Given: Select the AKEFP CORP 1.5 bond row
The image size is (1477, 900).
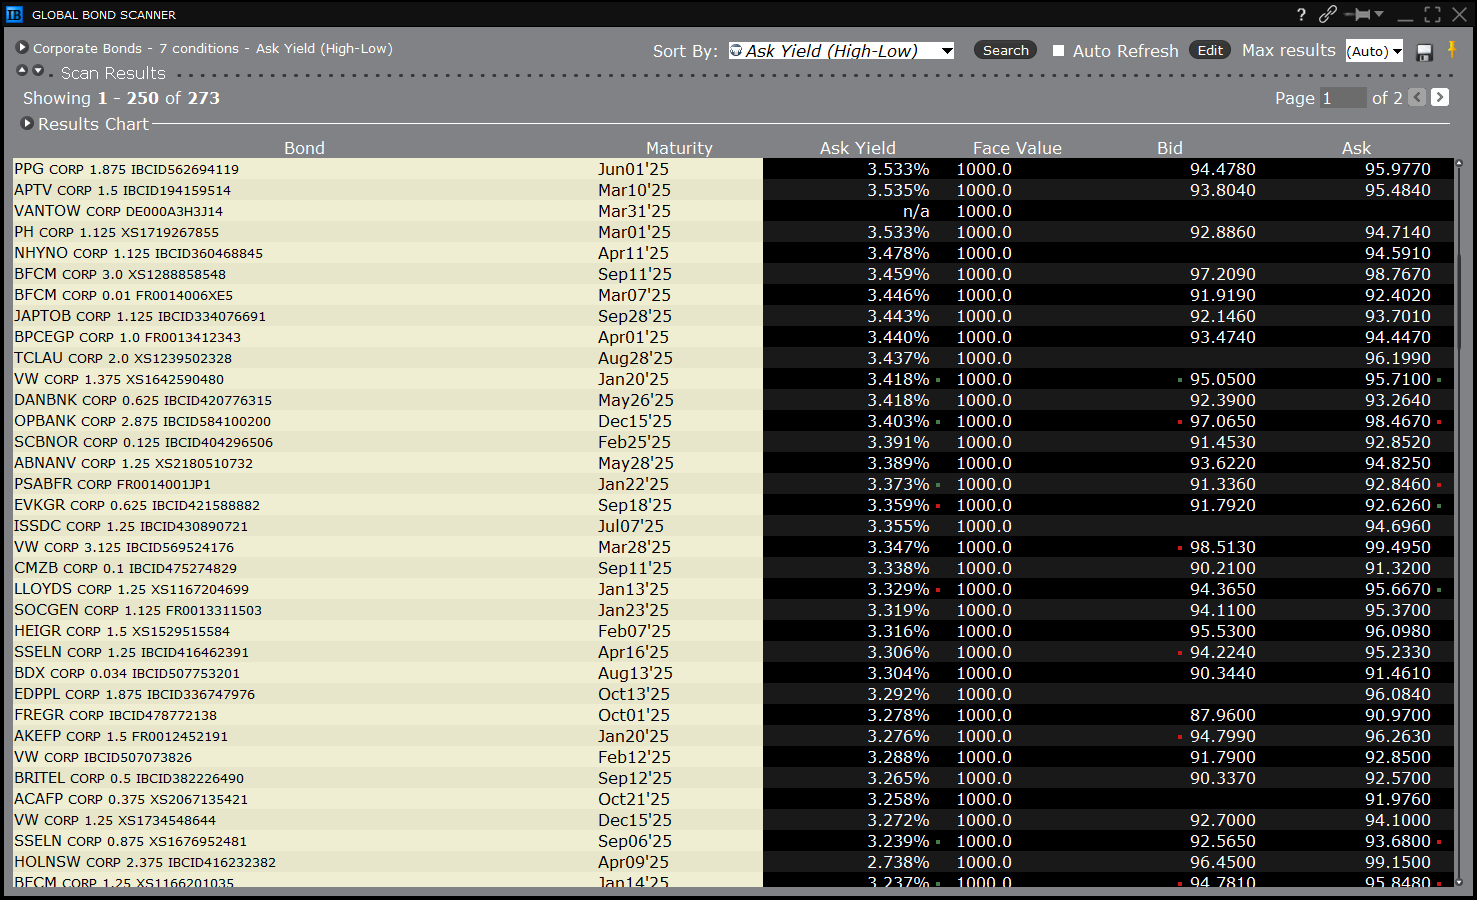Looking at the screenshot, I should (x=733, y=736).
